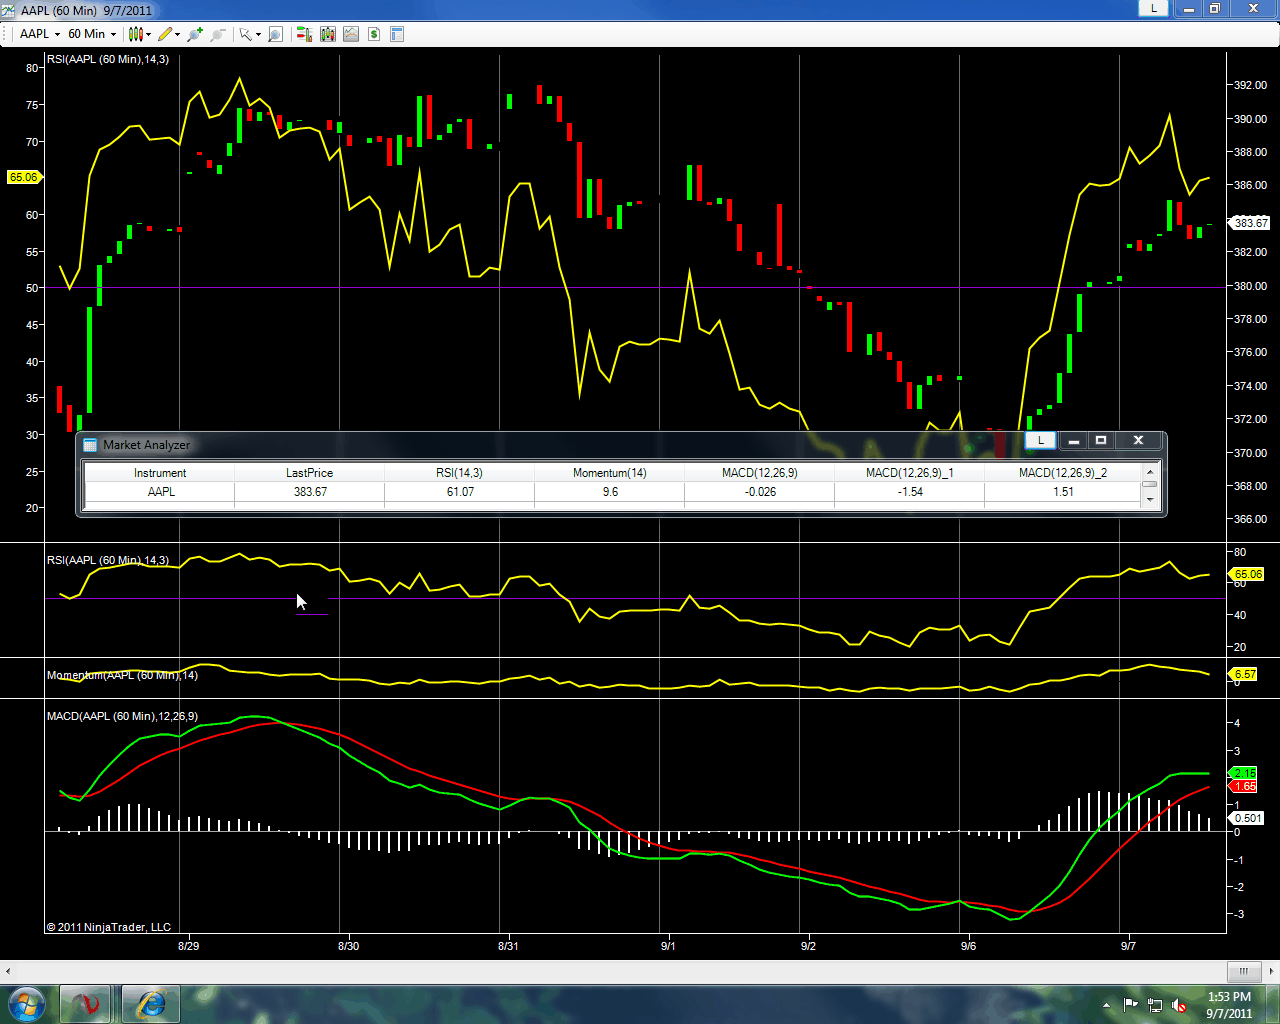Screen dimensions: 1280x1024
Task: Click the AAPL chart window title icon
Action: click(x=9, y=10)
